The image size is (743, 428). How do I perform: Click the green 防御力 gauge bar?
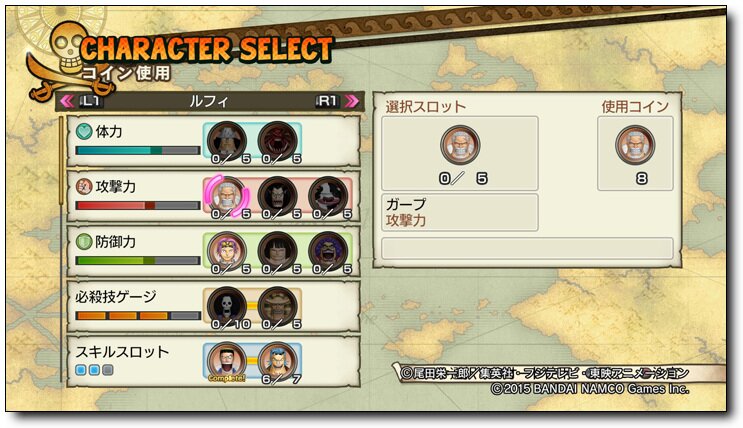tap(138, 260)
